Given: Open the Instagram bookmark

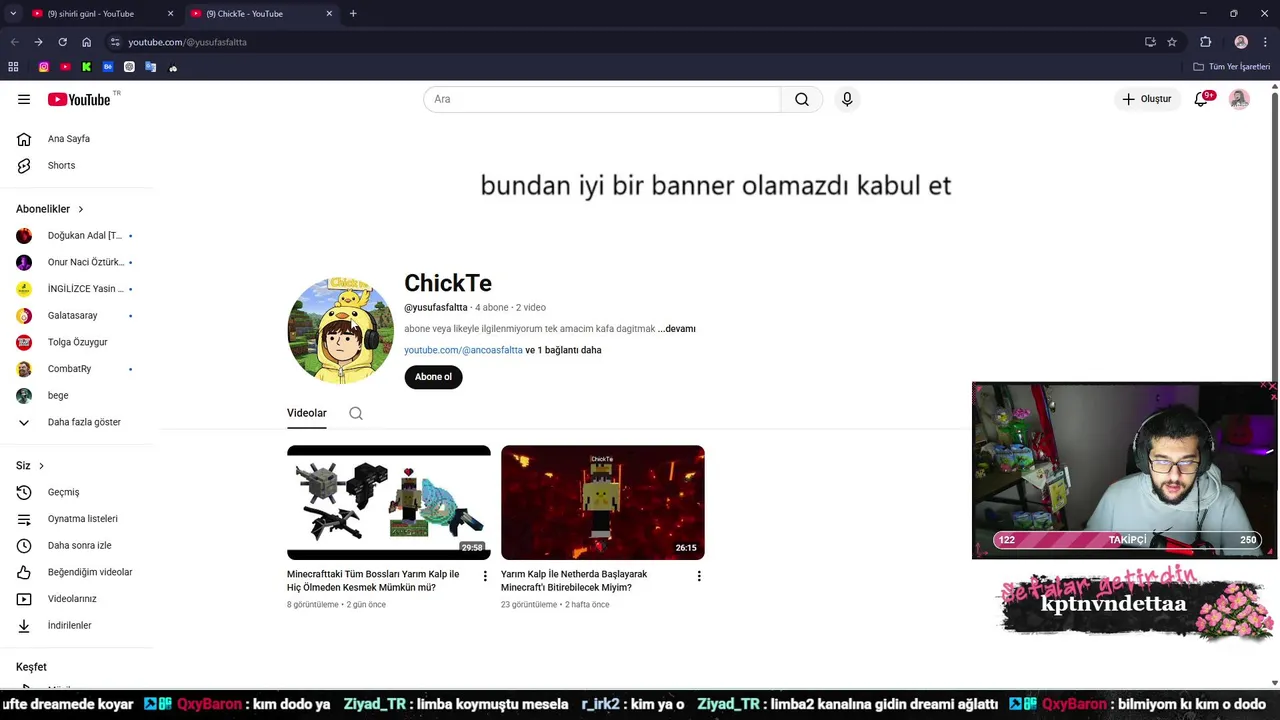Looking at the screenshot, I should [44, 67].
